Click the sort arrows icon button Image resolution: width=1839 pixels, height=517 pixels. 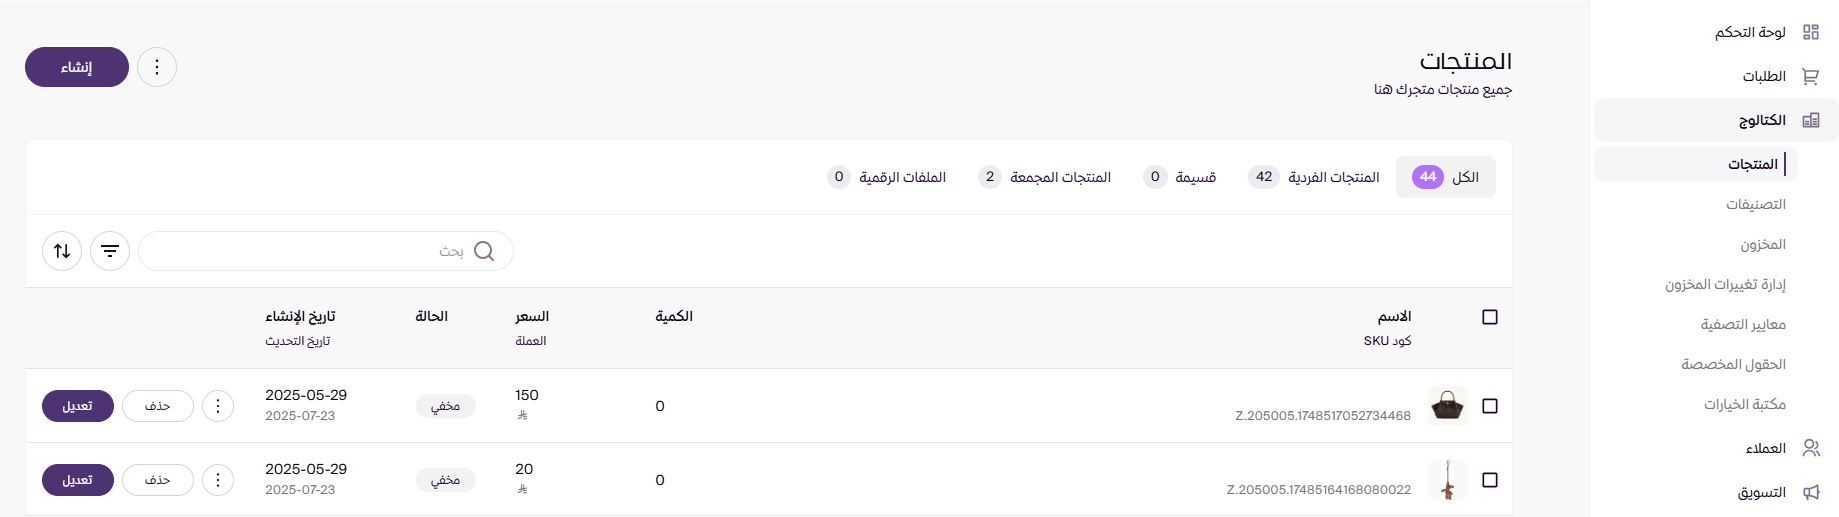point(62,251)
